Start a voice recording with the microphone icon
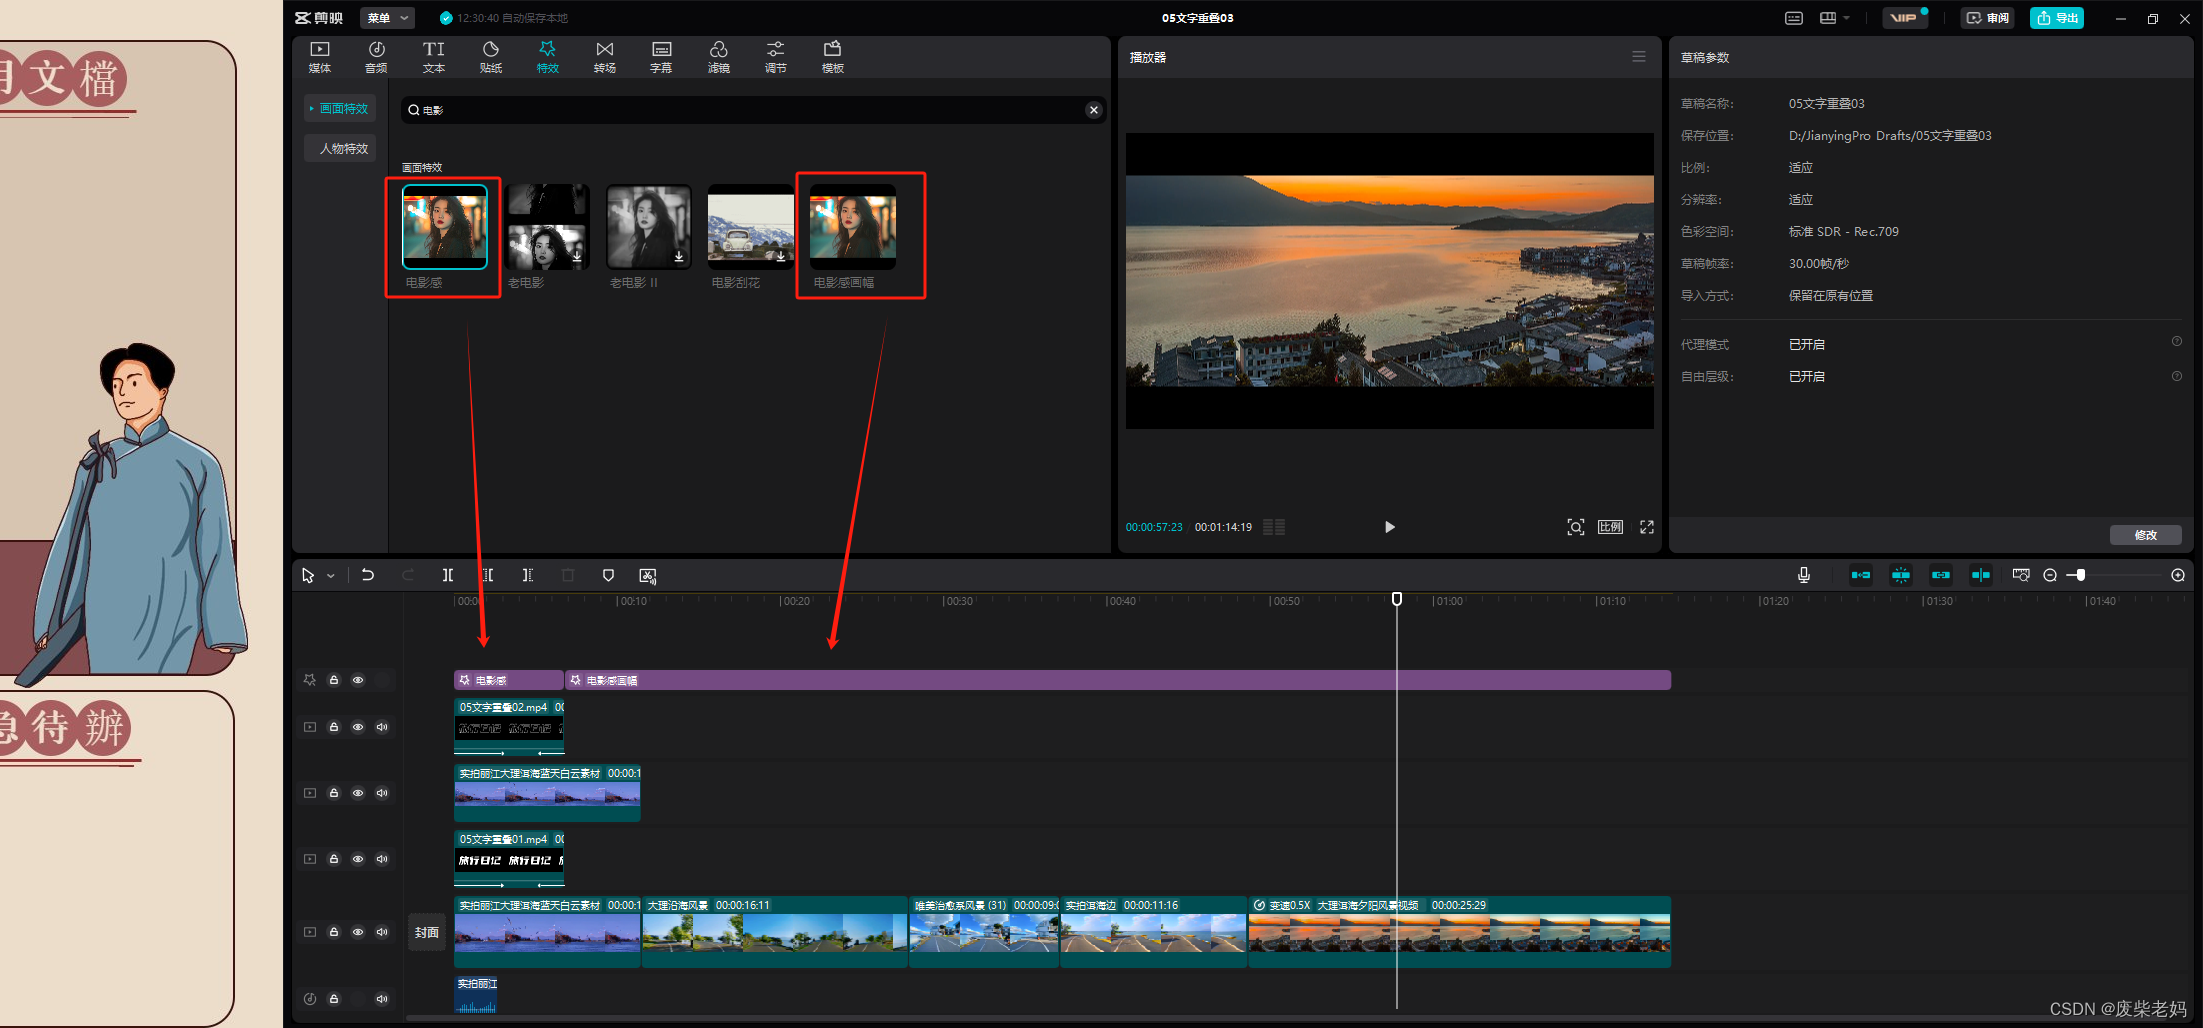This screenshot has width=2203, height=1028. [x=1803, y=575]
